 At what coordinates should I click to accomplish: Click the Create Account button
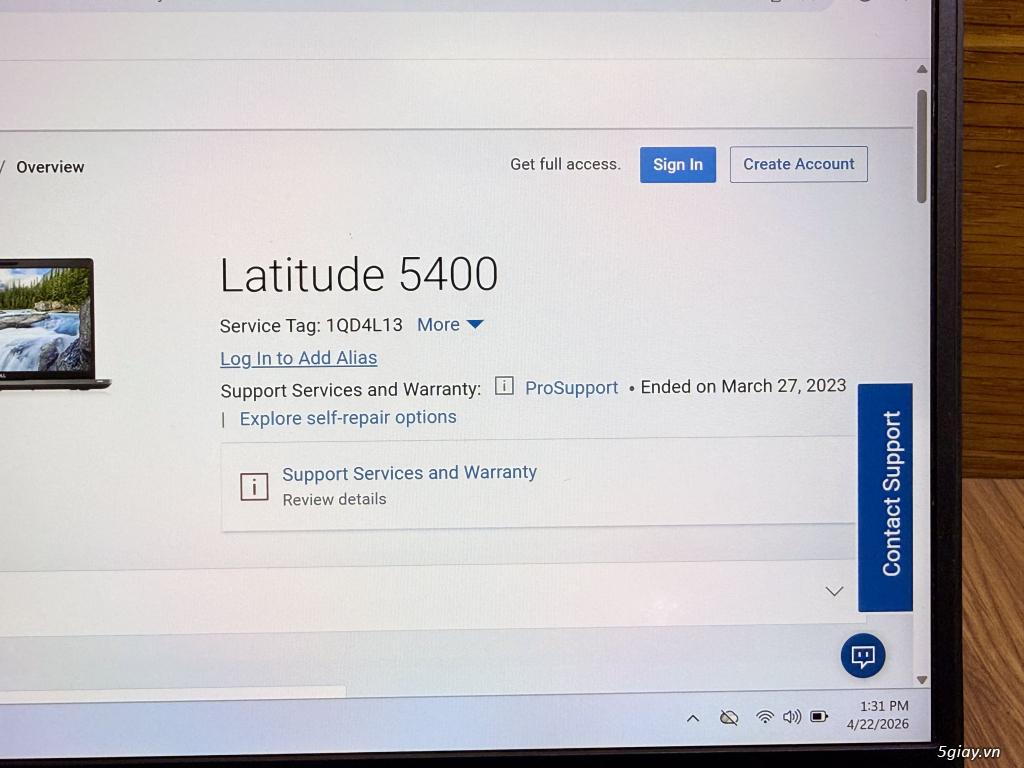pyautogui.click(x=798, y=164)
